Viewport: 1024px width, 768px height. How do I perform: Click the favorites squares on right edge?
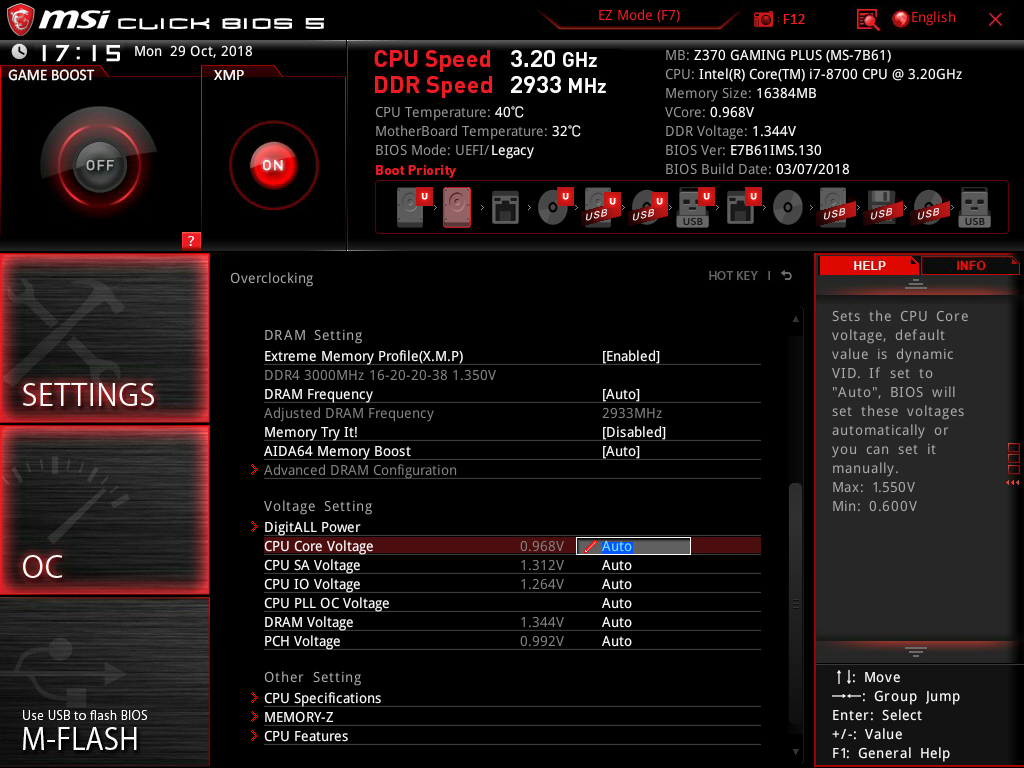1013,458
